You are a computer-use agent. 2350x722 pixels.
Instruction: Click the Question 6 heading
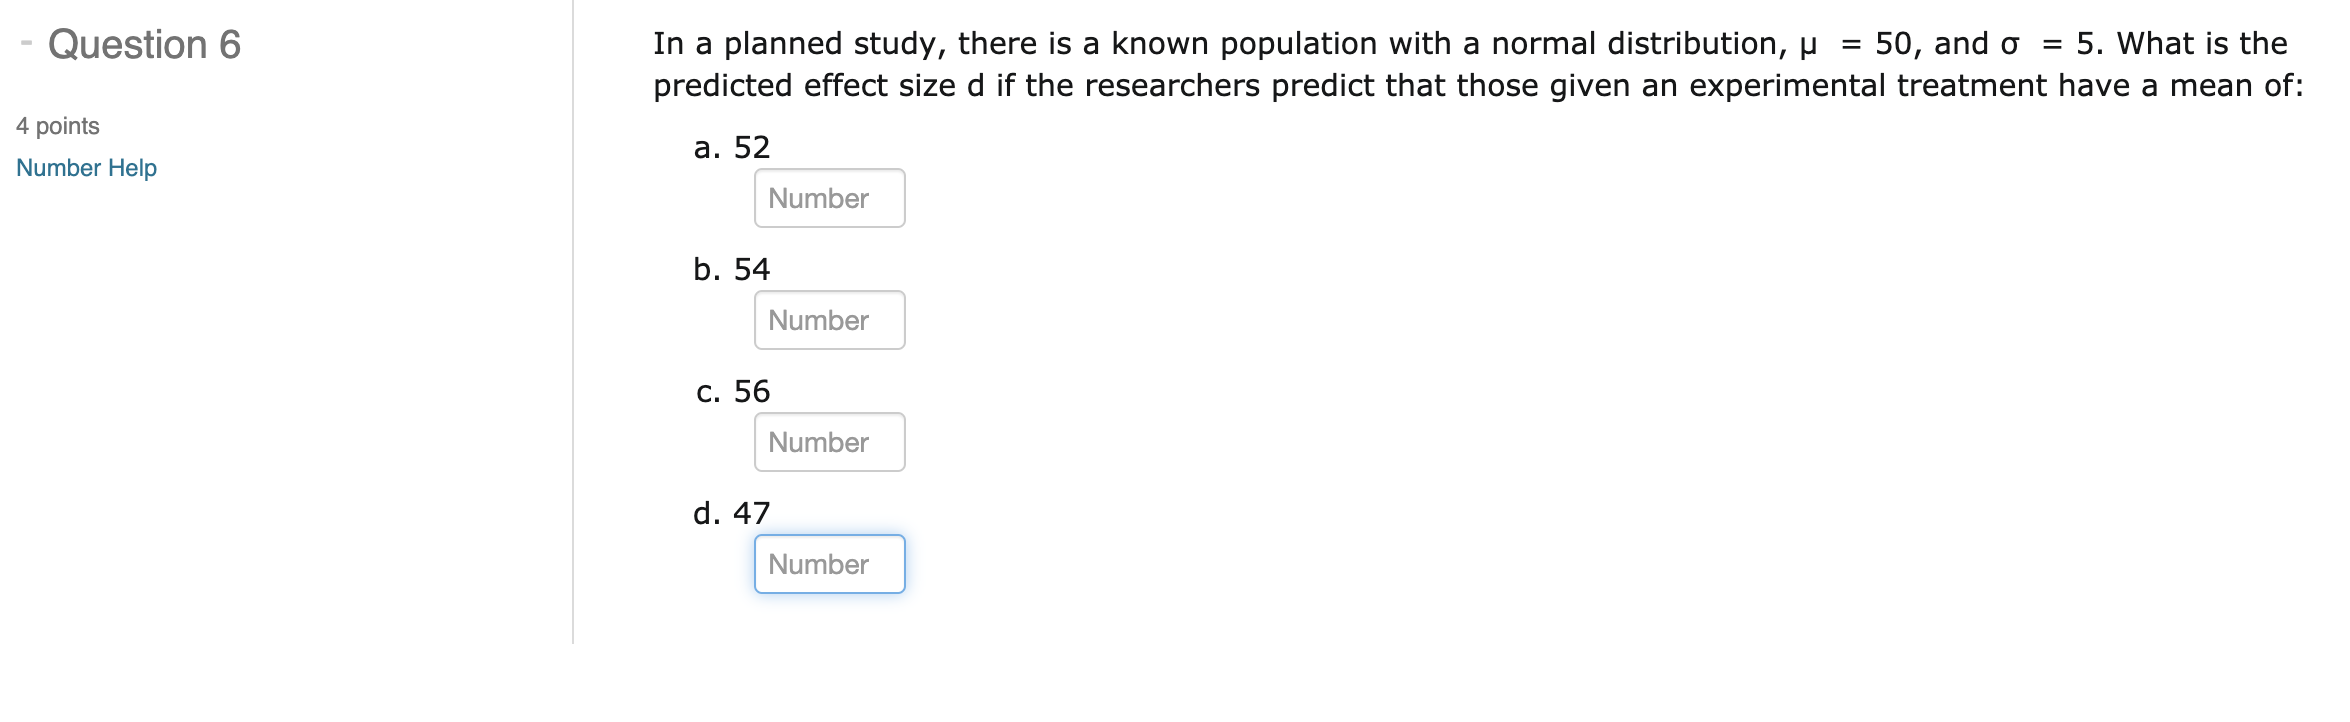(145, 44)
